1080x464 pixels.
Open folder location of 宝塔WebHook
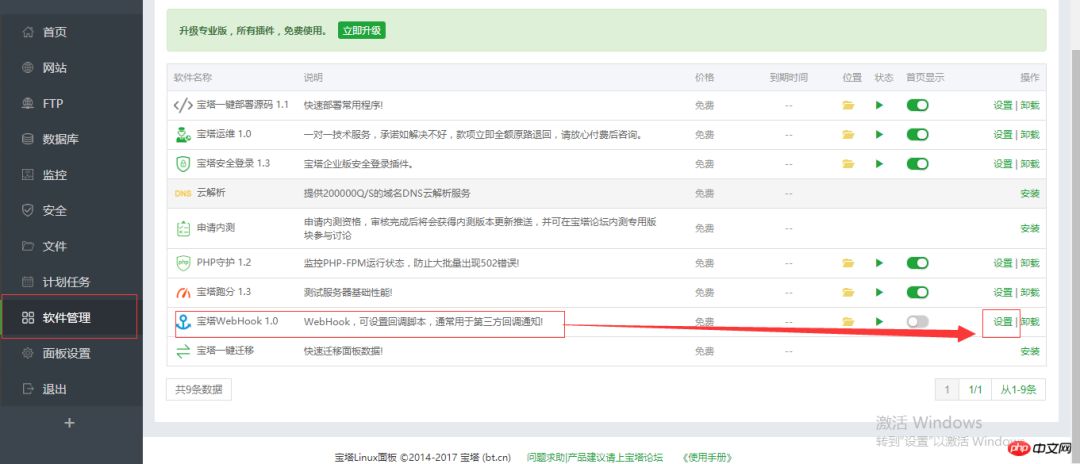pyautogui.click(x=848, y=321)
